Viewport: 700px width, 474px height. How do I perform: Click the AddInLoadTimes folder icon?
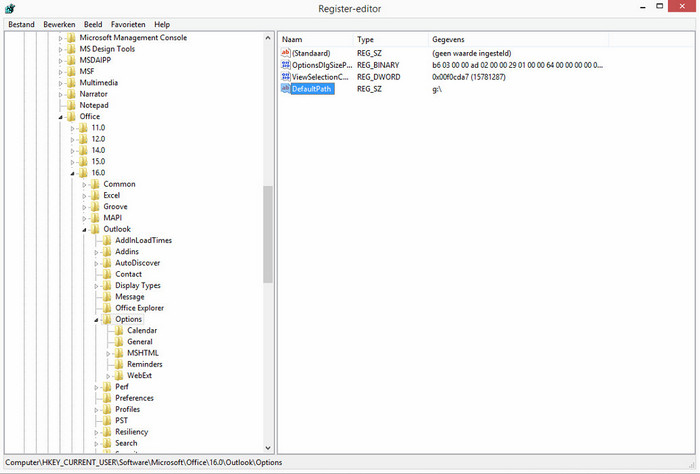click(107, 241)
